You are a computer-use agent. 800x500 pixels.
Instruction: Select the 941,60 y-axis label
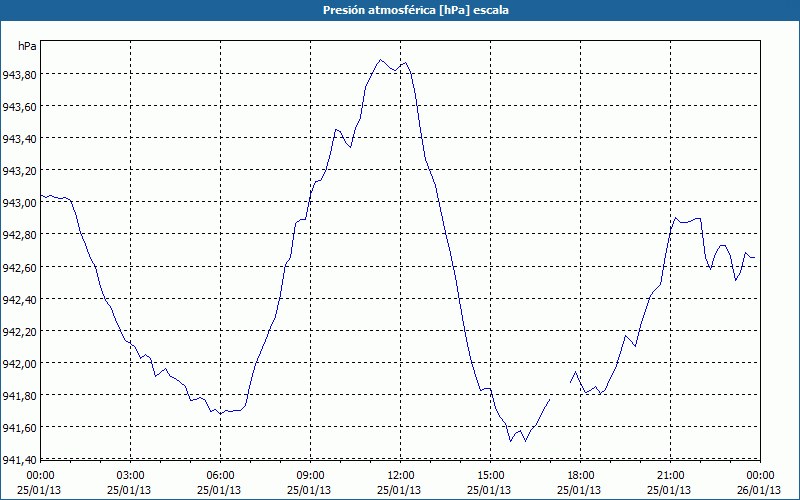click(x=19, y=428)
